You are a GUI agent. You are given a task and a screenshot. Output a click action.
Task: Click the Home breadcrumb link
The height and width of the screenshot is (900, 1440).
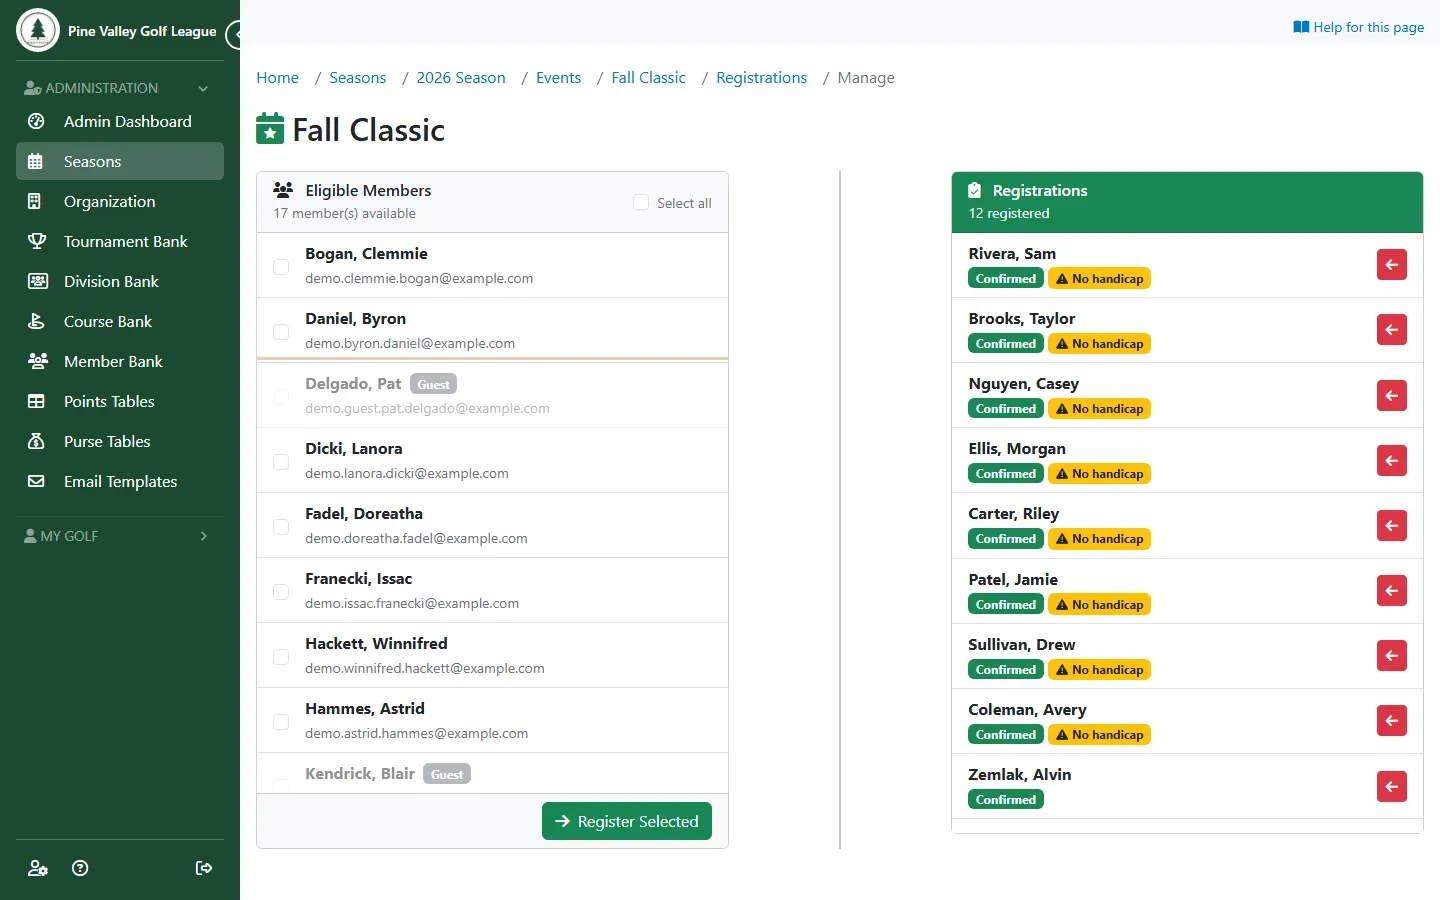277,78
